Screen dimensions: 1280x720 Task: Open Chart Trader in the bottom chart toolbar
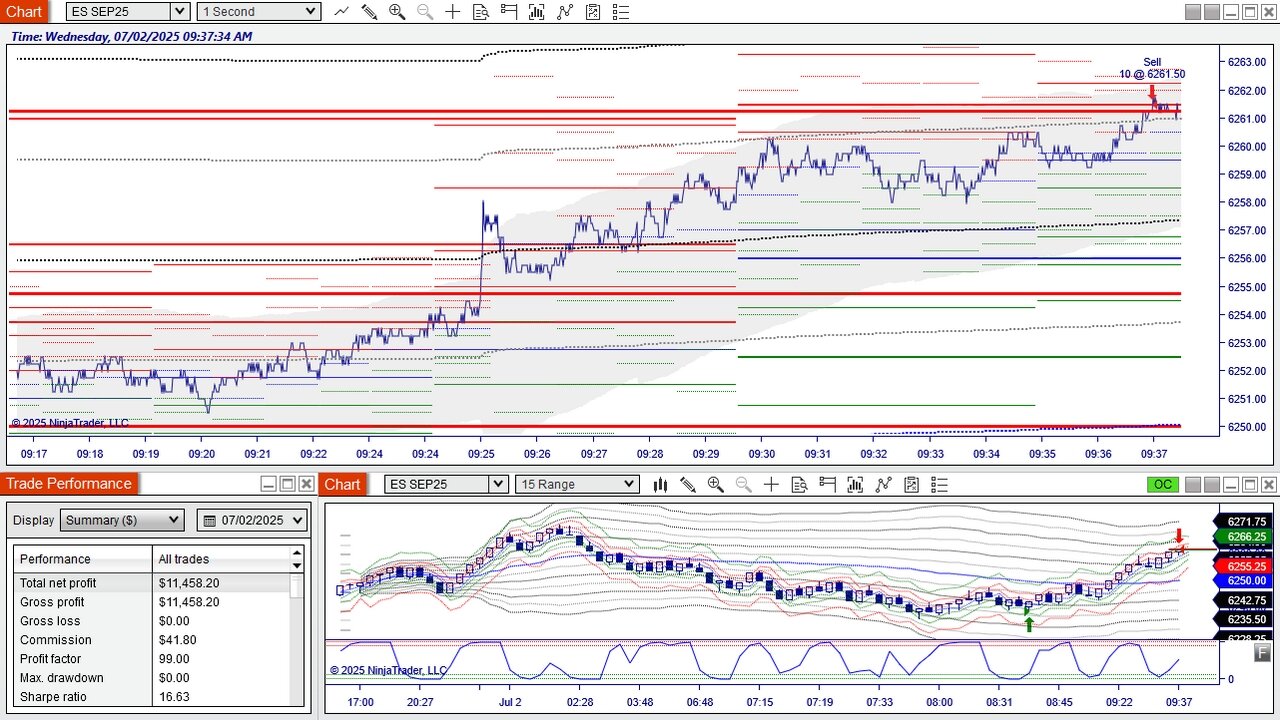click(x=827, y=484)
